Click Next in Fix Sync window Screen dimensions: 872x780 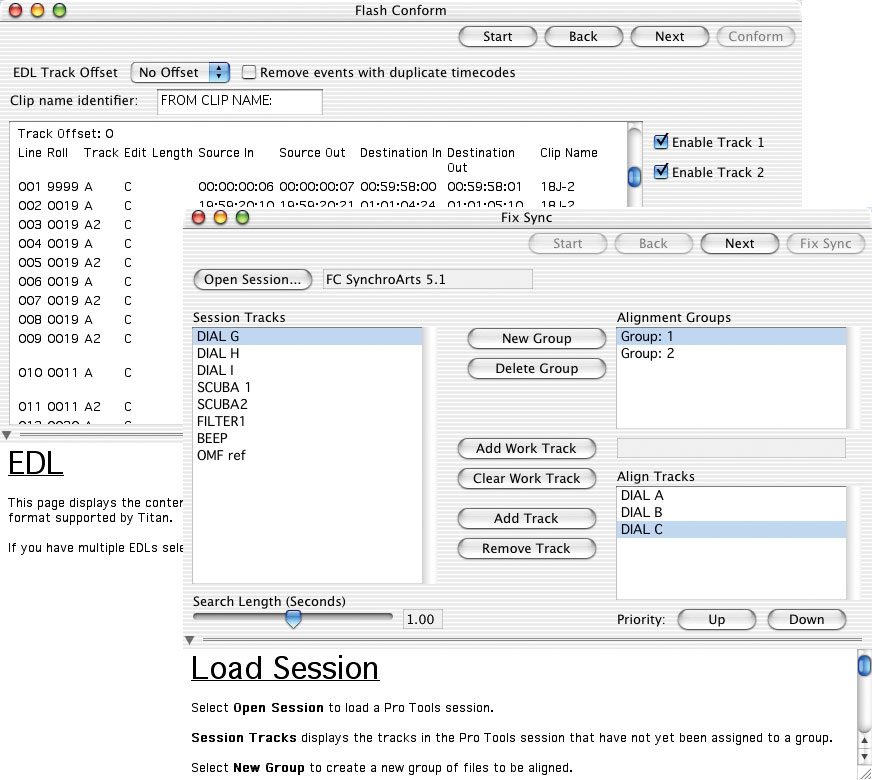(739, 243)
